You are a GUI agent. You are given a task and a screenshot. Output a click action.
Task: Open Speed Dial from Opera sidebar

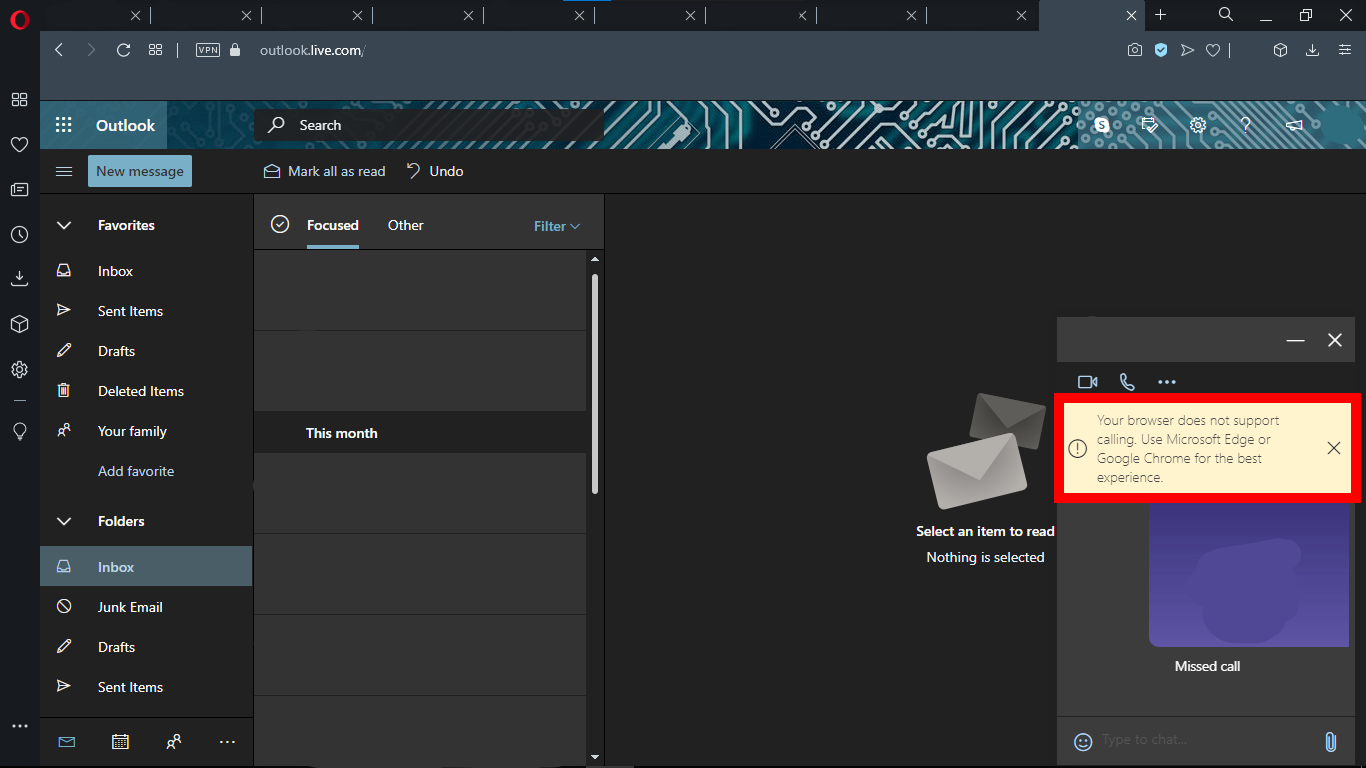point(19,100)
